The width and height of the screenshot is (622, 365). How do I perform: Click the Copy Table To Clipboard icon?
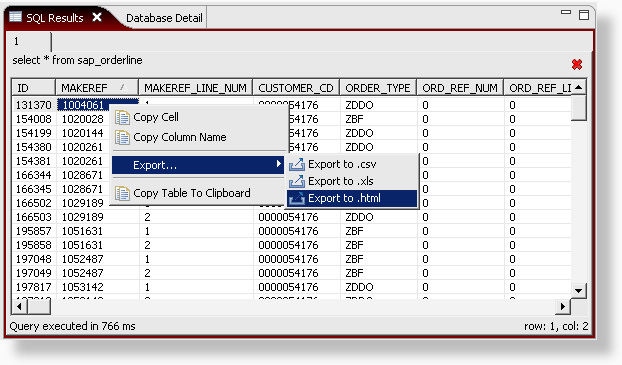(x=122, y=194)
